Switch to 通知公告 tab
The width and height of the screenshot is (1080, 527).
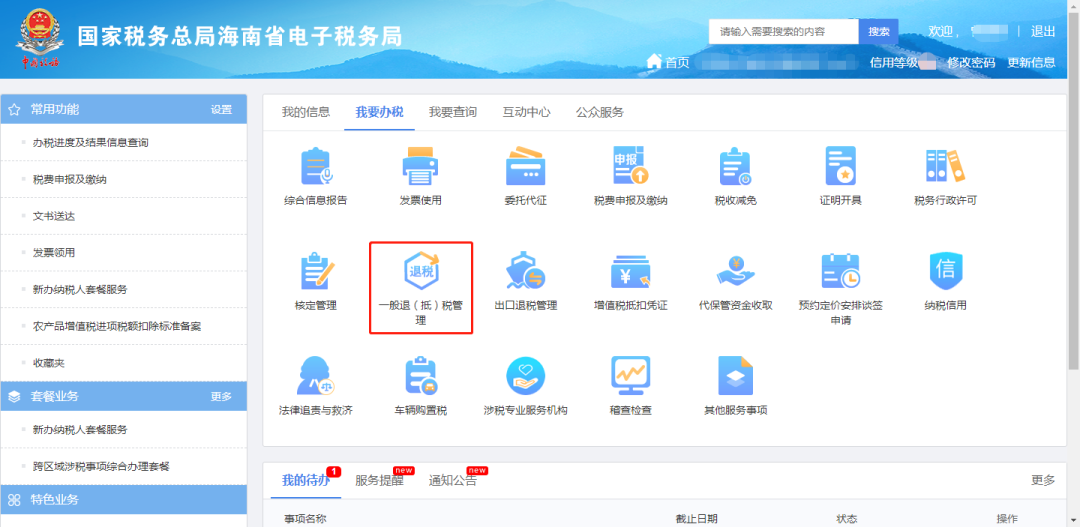453,480
